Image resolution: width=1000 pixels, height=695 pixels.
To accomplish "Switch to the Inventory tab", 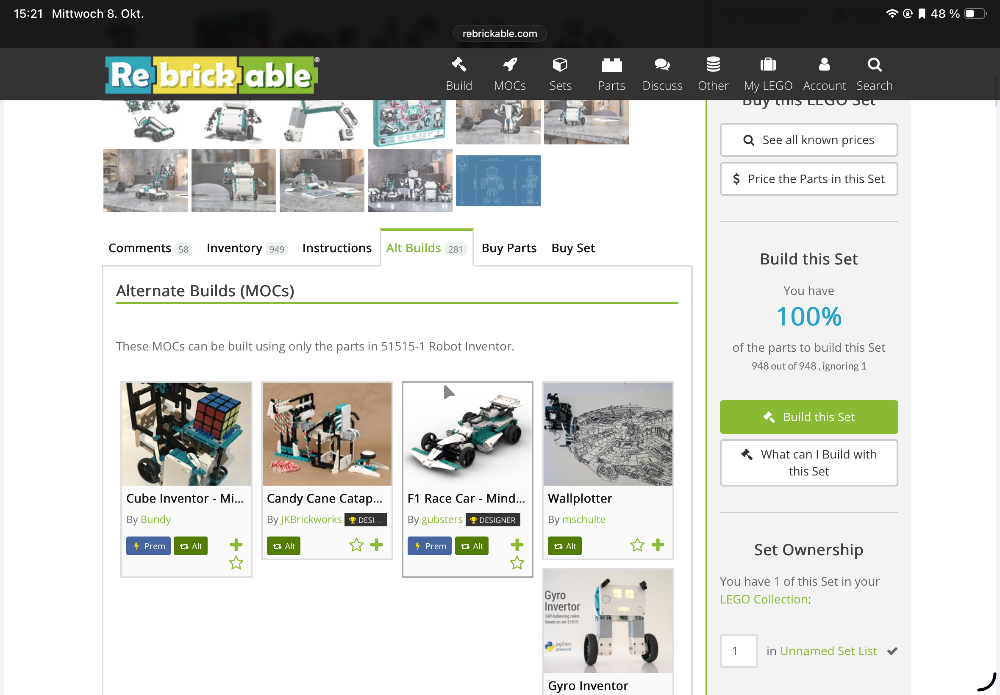I will coord(245,248).
